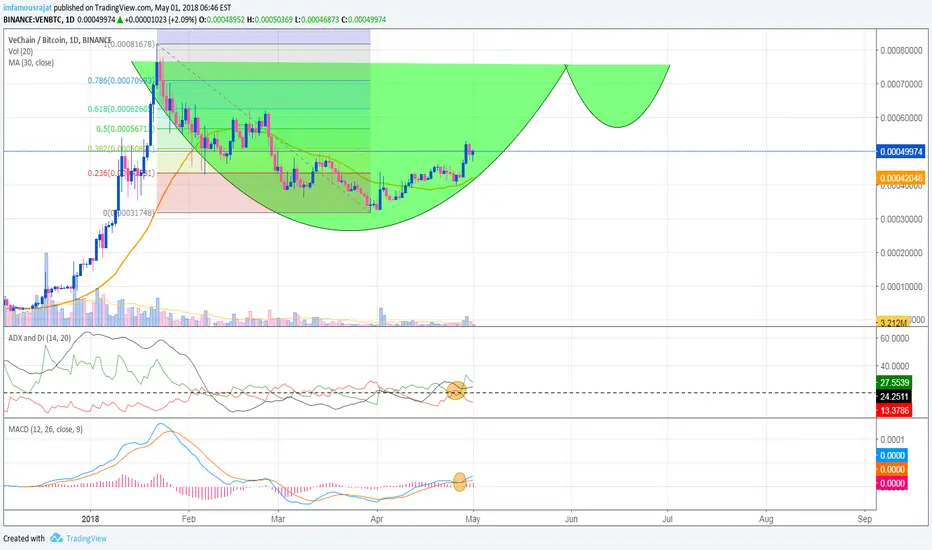Click the Jul label on time axis
The width and height of the screenshot is (932, 550).
(x=667, y=519)
